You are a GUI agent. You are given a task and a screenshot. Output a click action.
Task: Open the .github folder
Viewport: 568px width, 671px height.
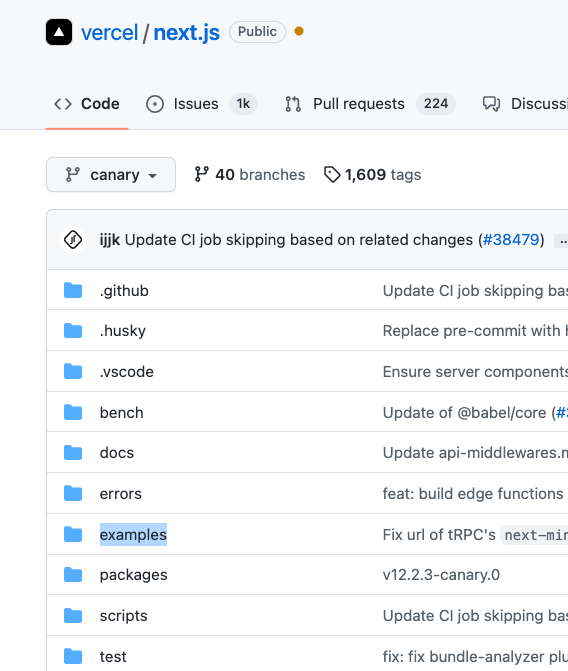[x=124, y=291]
